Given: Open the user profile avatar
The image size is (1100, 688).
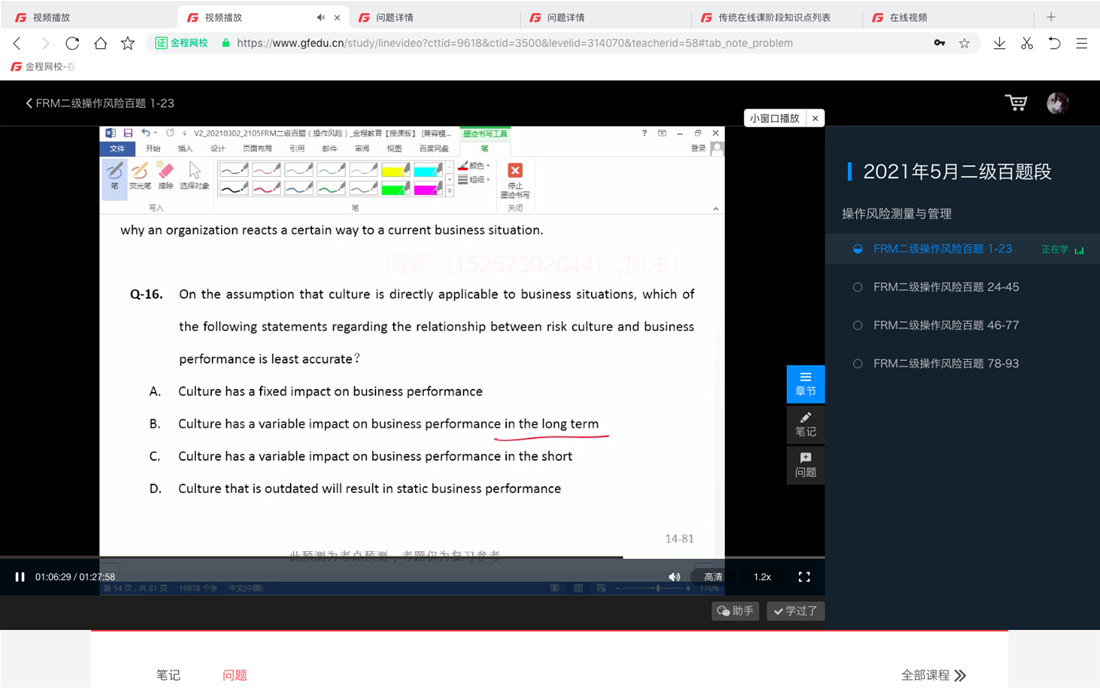Looking at the screenshot, I should pyautogui.click(x=1057, y=103).
